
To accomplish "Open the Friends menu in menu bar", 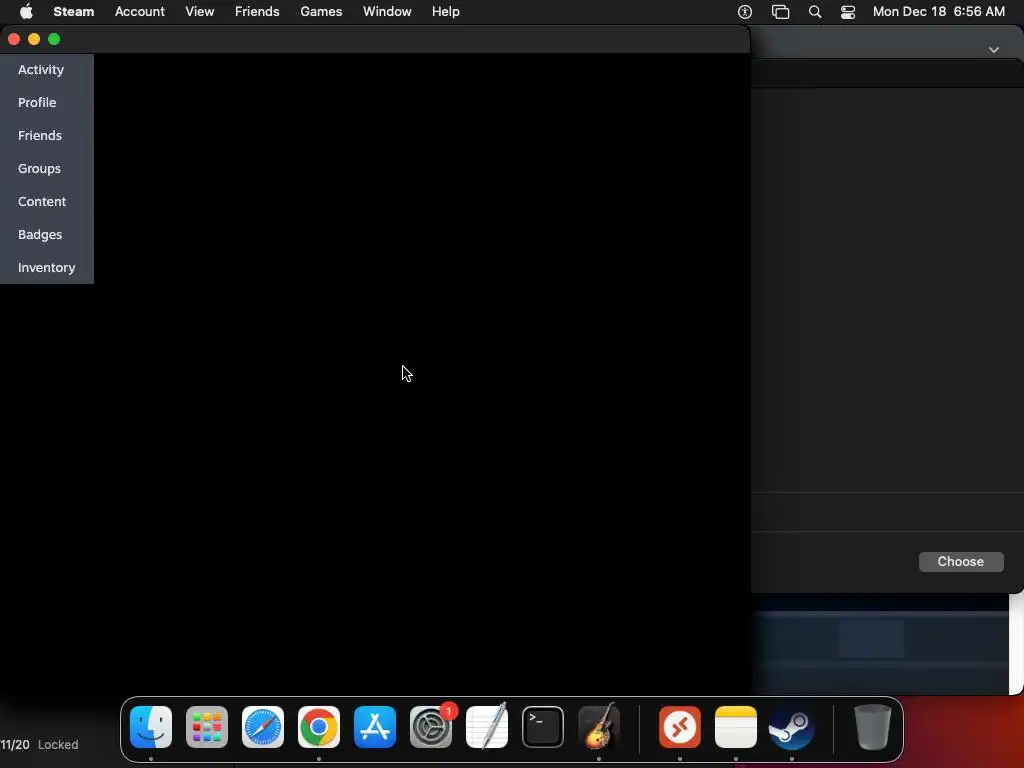I will click(257, 12).
